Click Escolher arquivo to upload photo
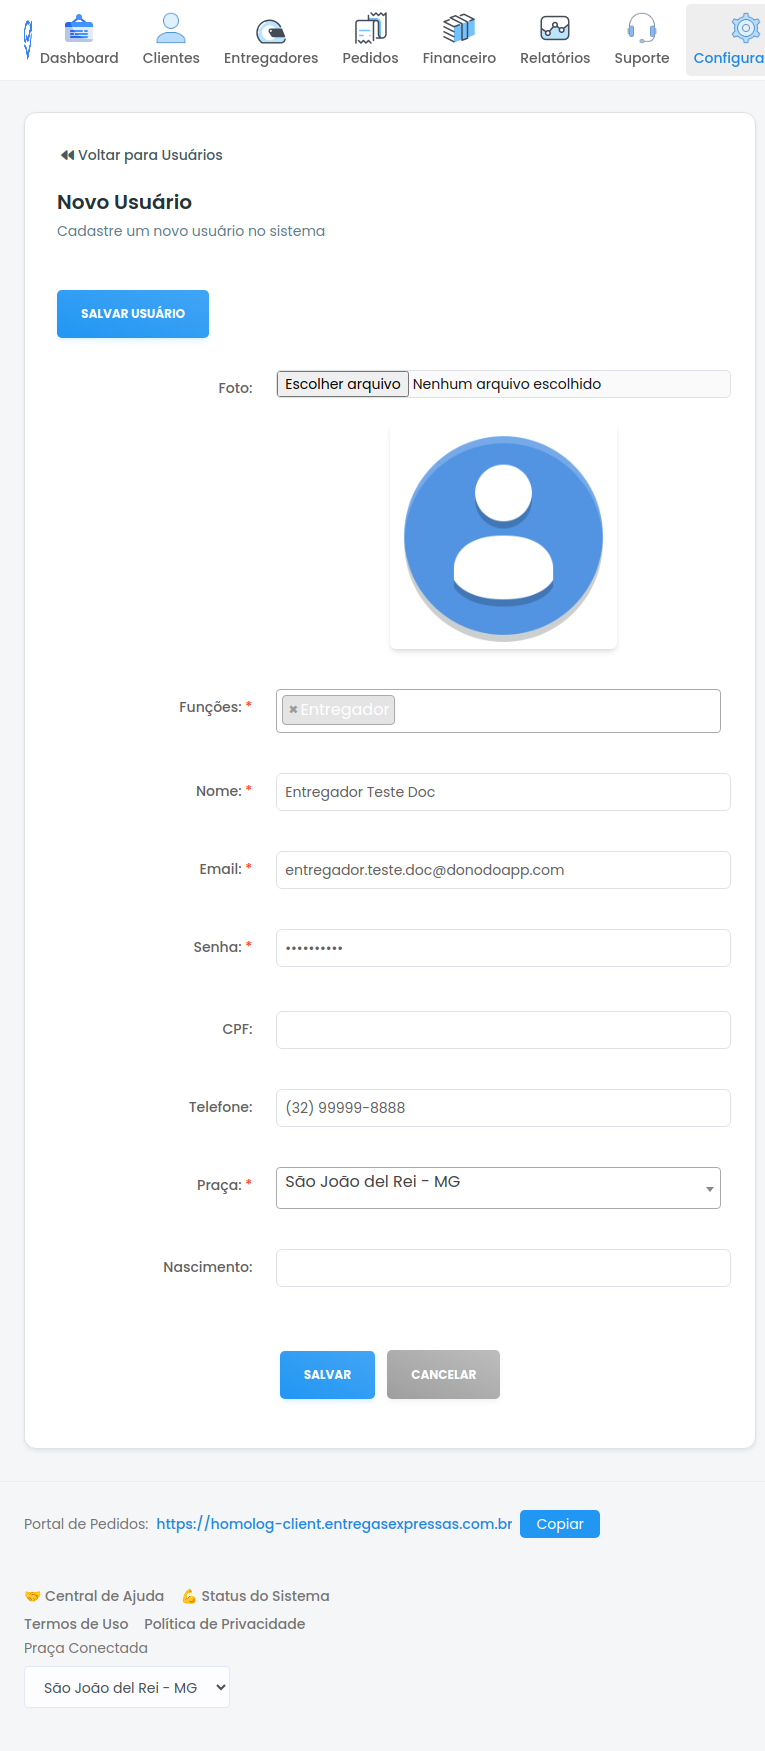This screenshot has height=1751, width=765. (343, 384)
